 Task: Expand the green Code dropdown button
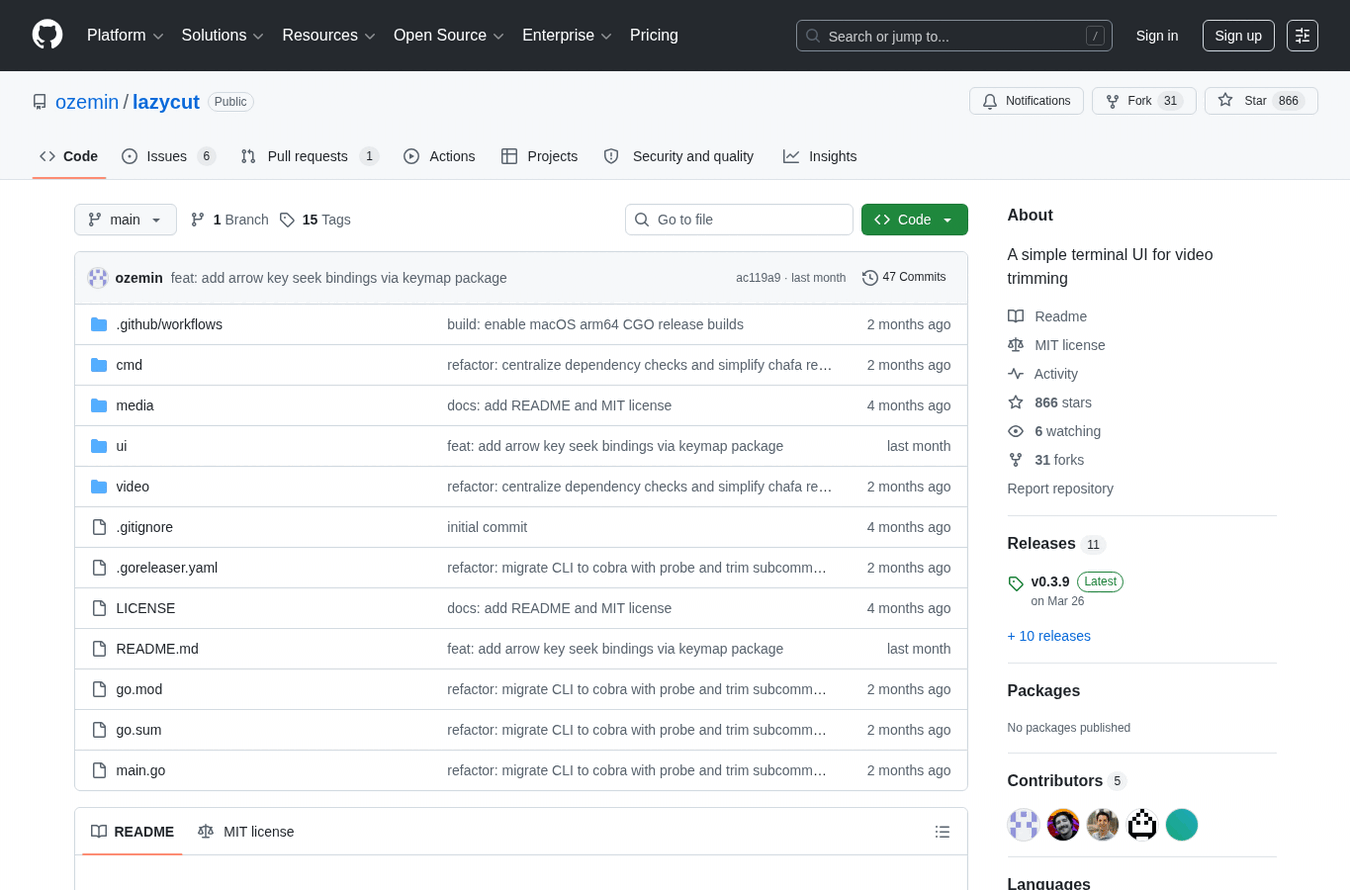tap(914, 220)
